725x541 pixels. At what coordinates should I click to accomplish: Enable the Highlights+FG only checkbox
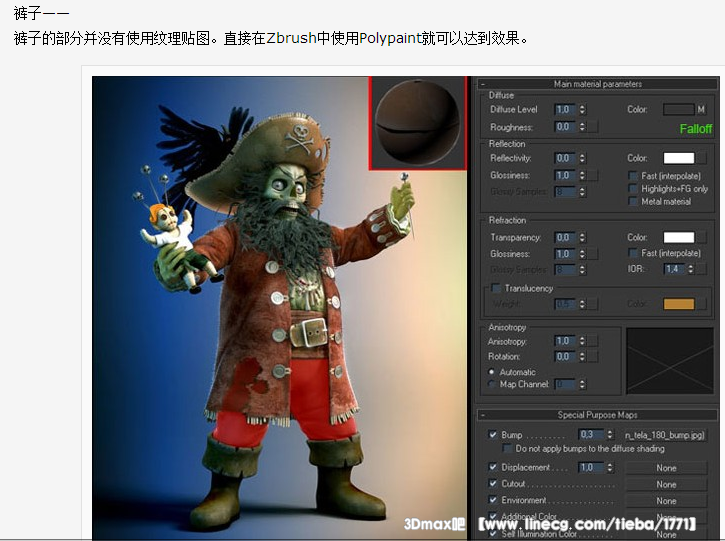(x=633, y=189)
